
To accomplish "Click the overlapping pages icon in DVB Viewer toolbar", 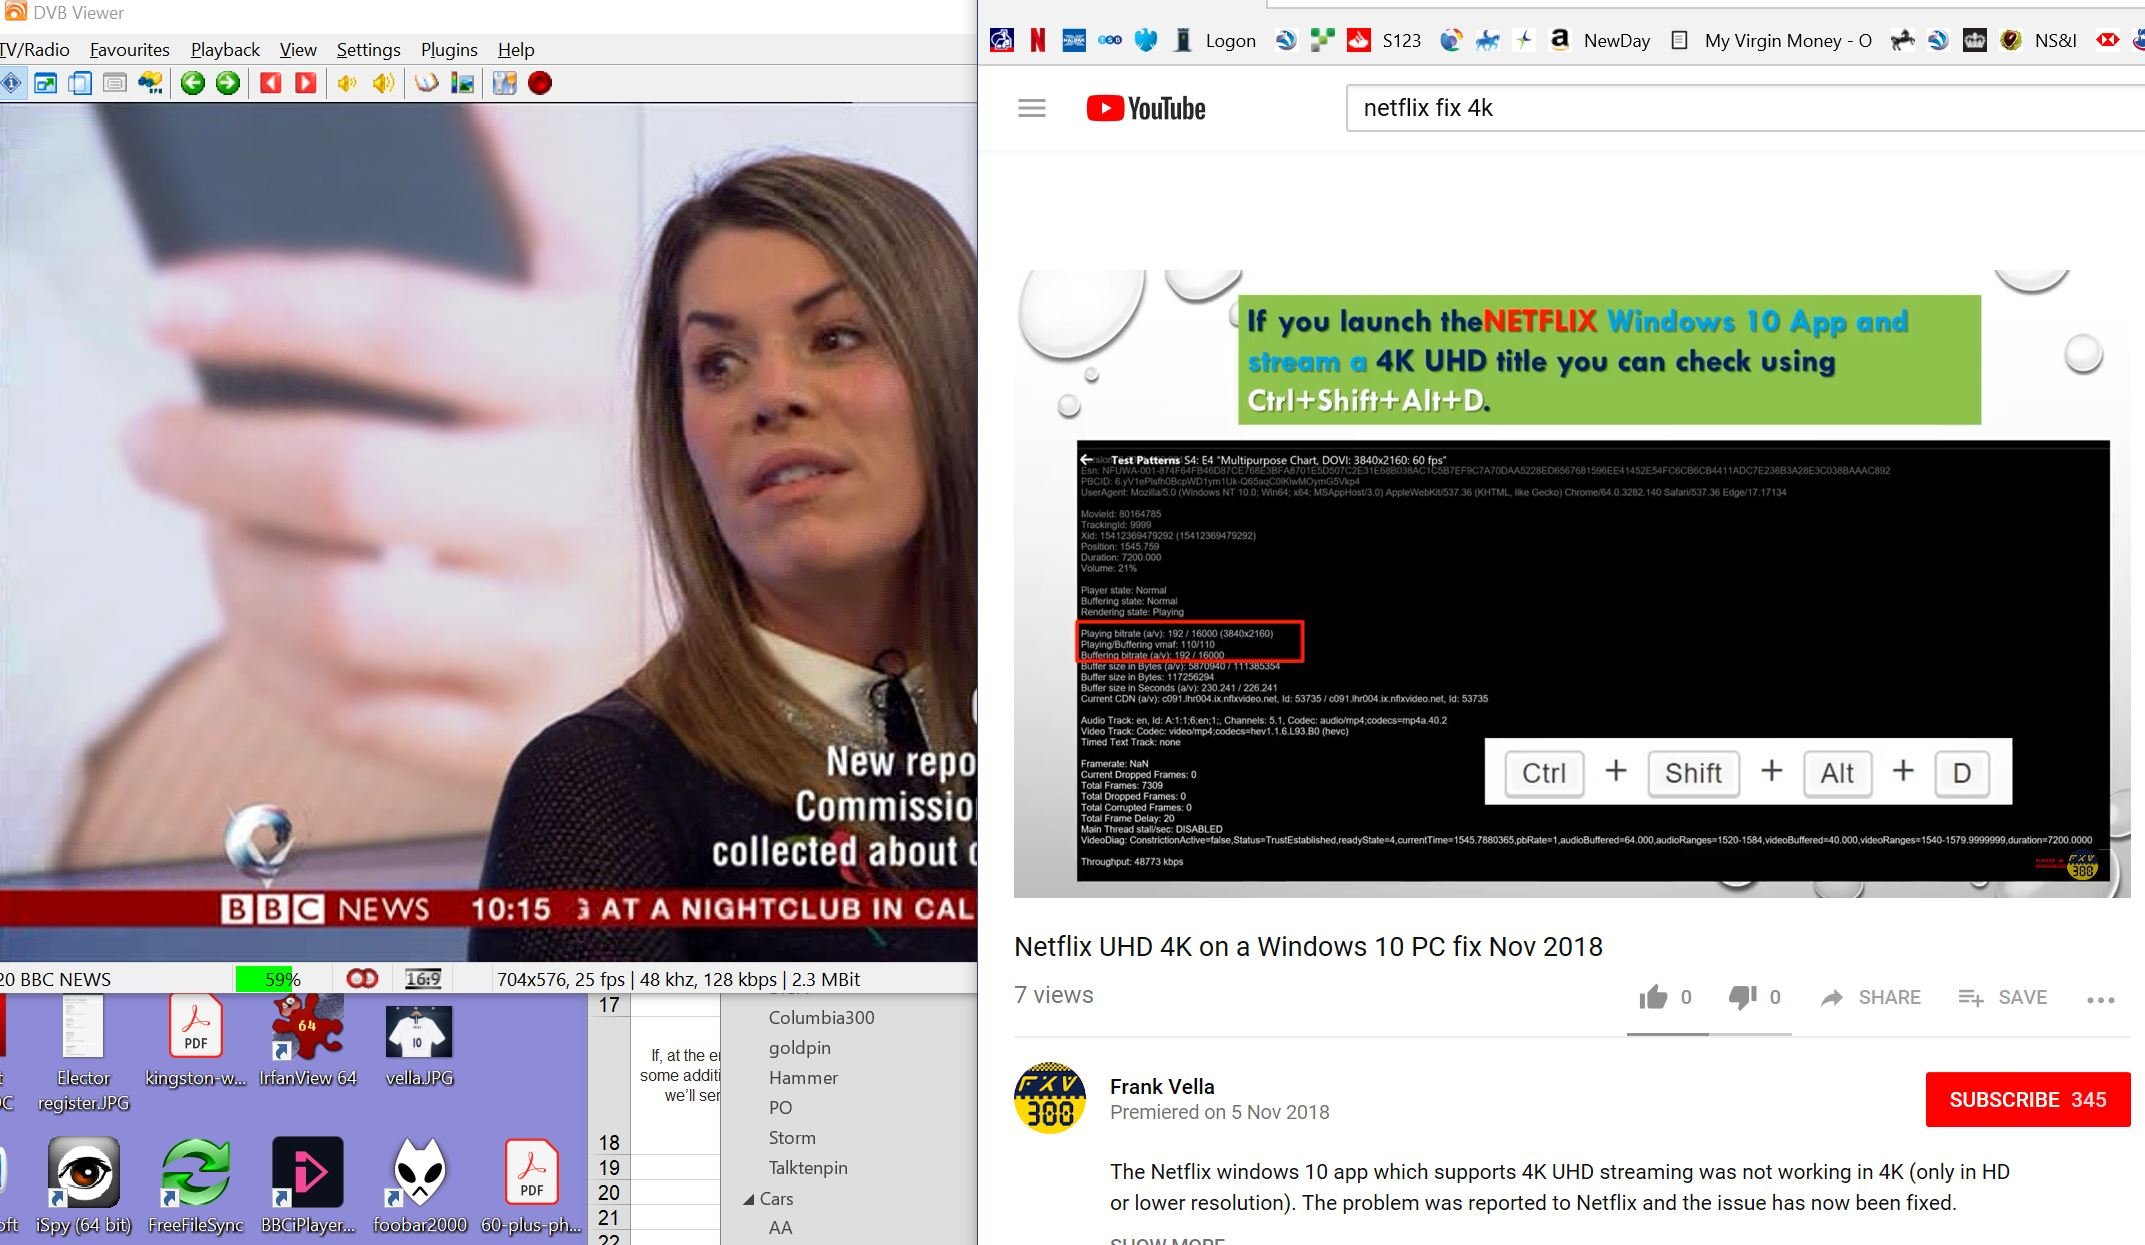I will coord(80,83).
